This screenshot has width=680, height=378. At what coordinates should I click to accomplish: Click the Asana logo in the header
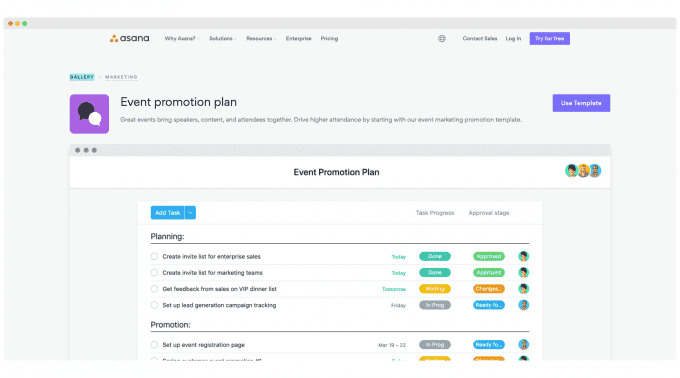click(x=129, y=39)
